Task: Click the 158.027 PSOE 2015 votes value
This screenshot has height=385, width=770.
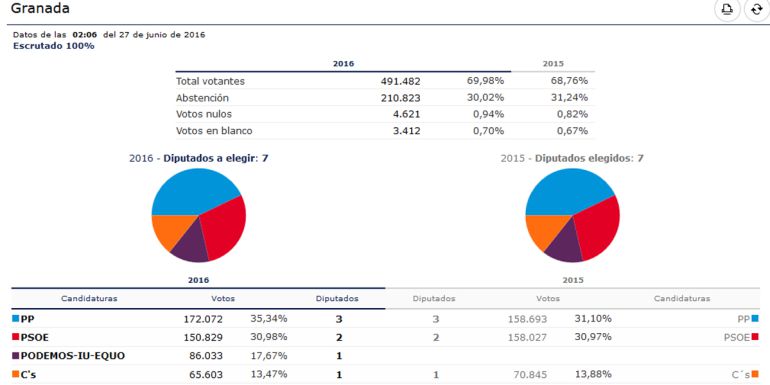Action: point(527,338)
